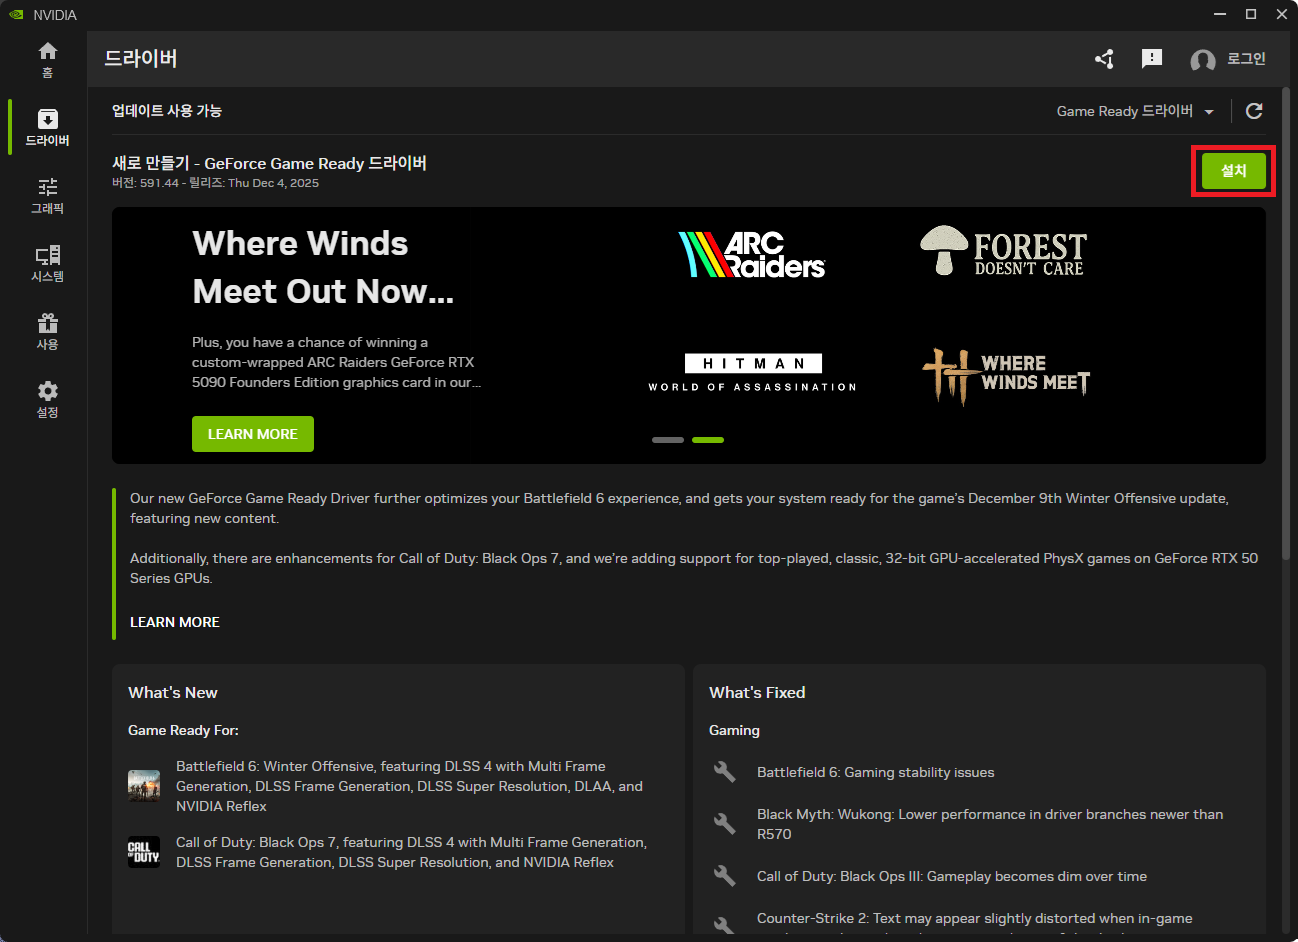Expand the Game Ready 드라이버 dropdown

point(1135,111)
